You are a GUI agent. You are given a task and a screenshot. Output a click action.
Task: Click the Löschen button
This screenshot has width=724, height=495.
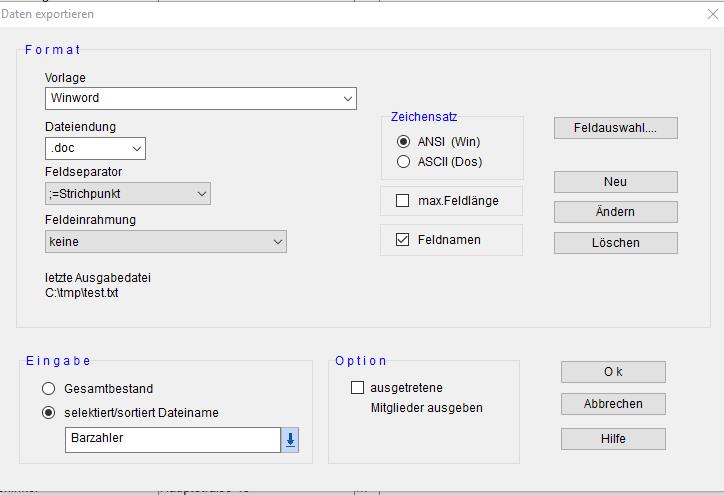615,243
